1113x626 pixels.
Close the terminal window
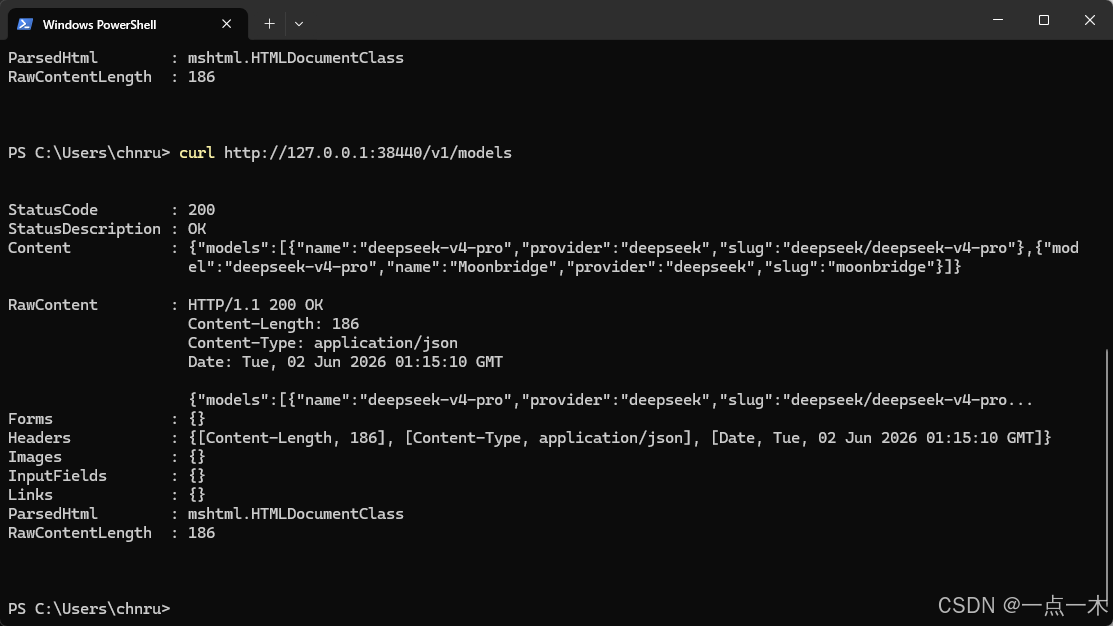[x=1090, y=20]
